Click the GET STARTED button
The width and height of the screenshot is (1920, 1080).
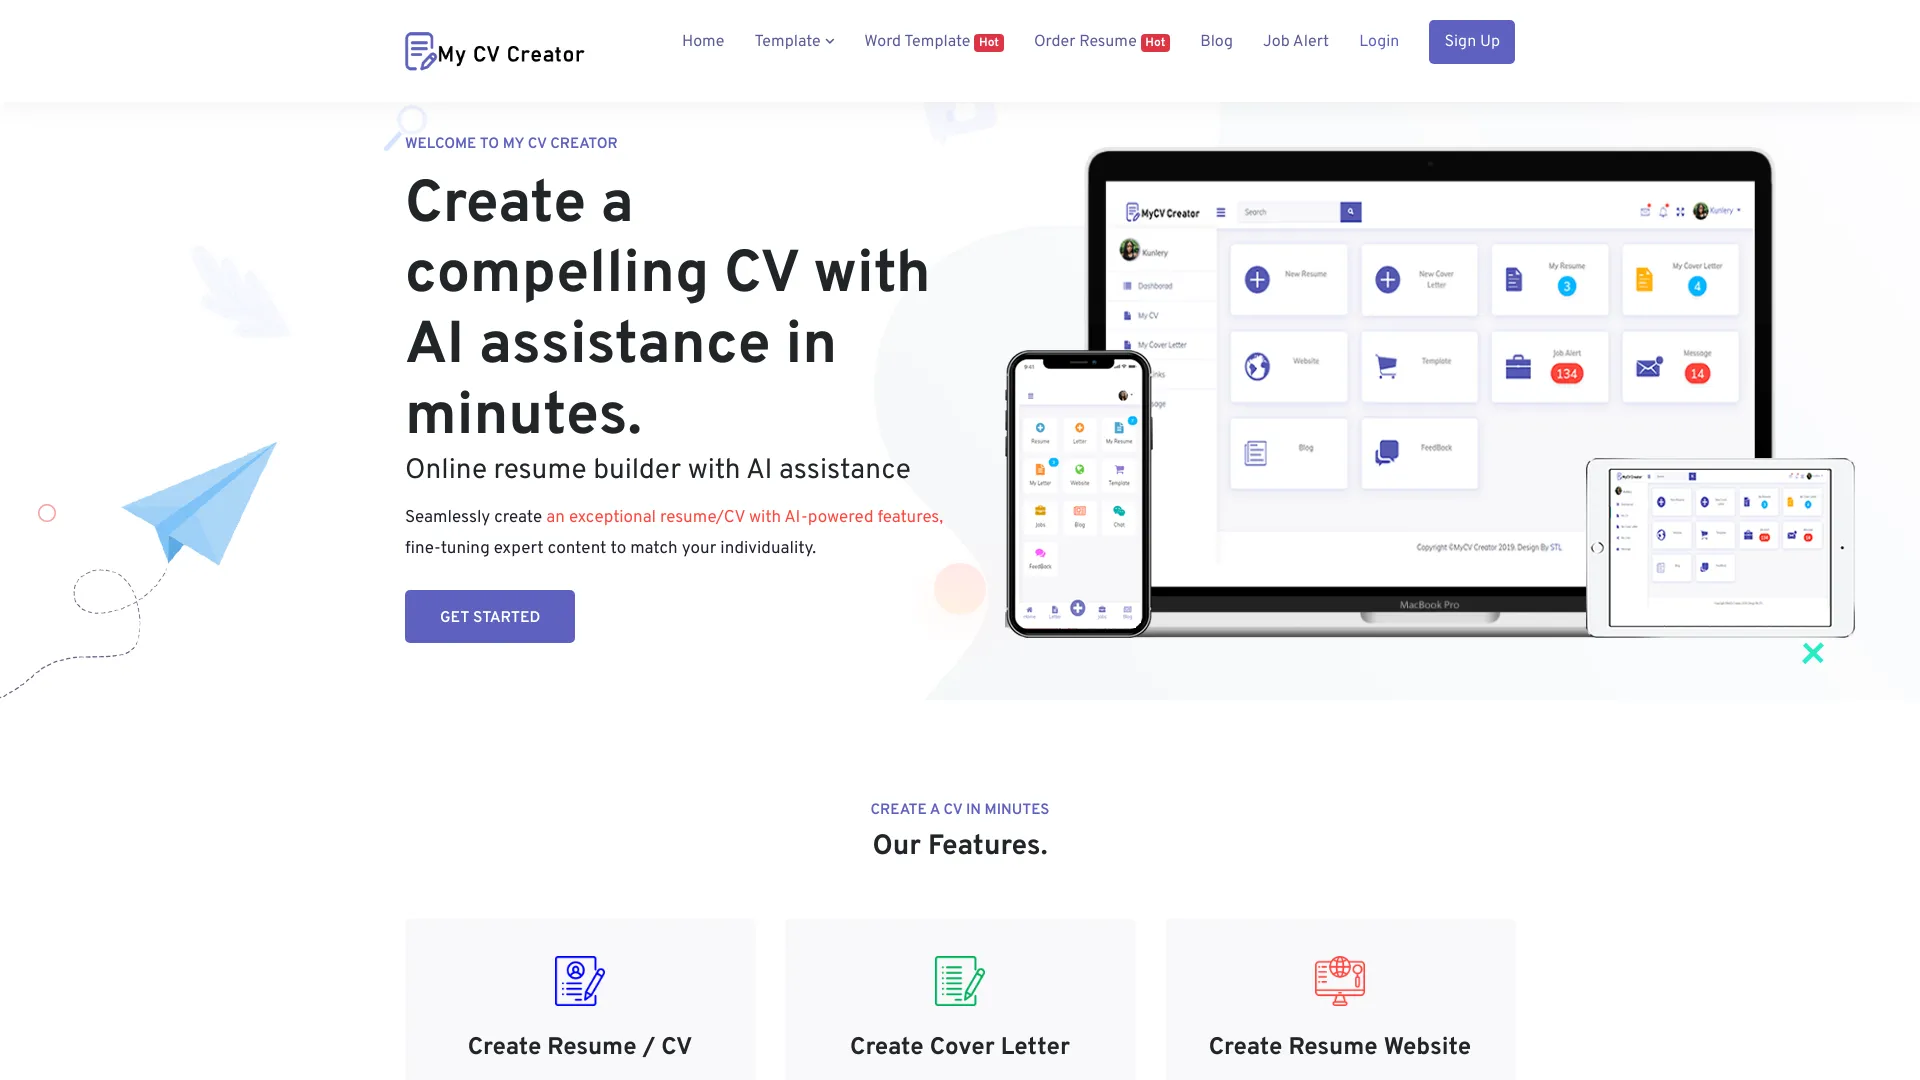[x=489, y=617]
